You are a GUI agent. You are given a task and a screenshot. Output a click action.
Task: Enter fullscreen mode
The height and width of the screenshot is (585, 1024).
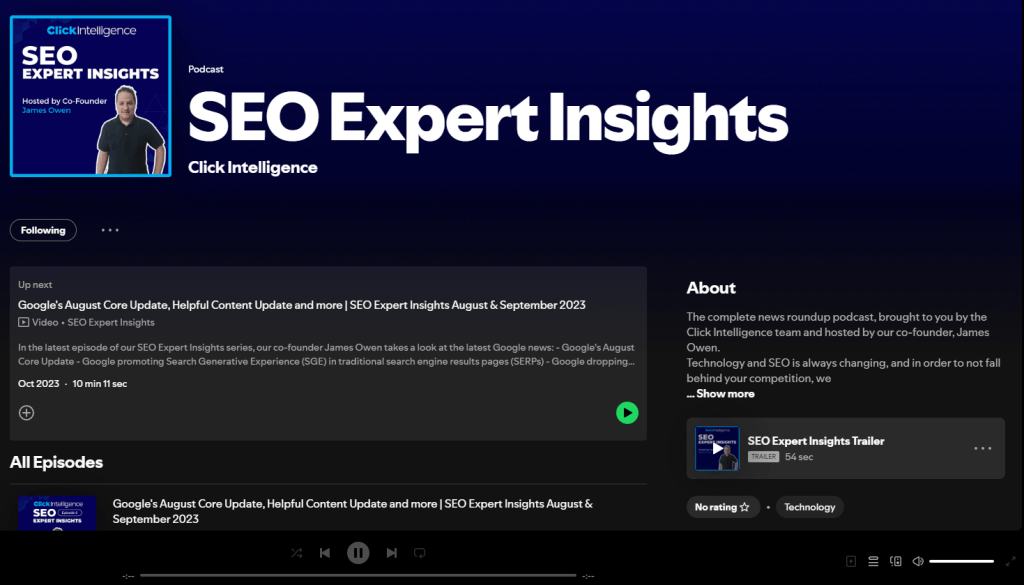1009,561
